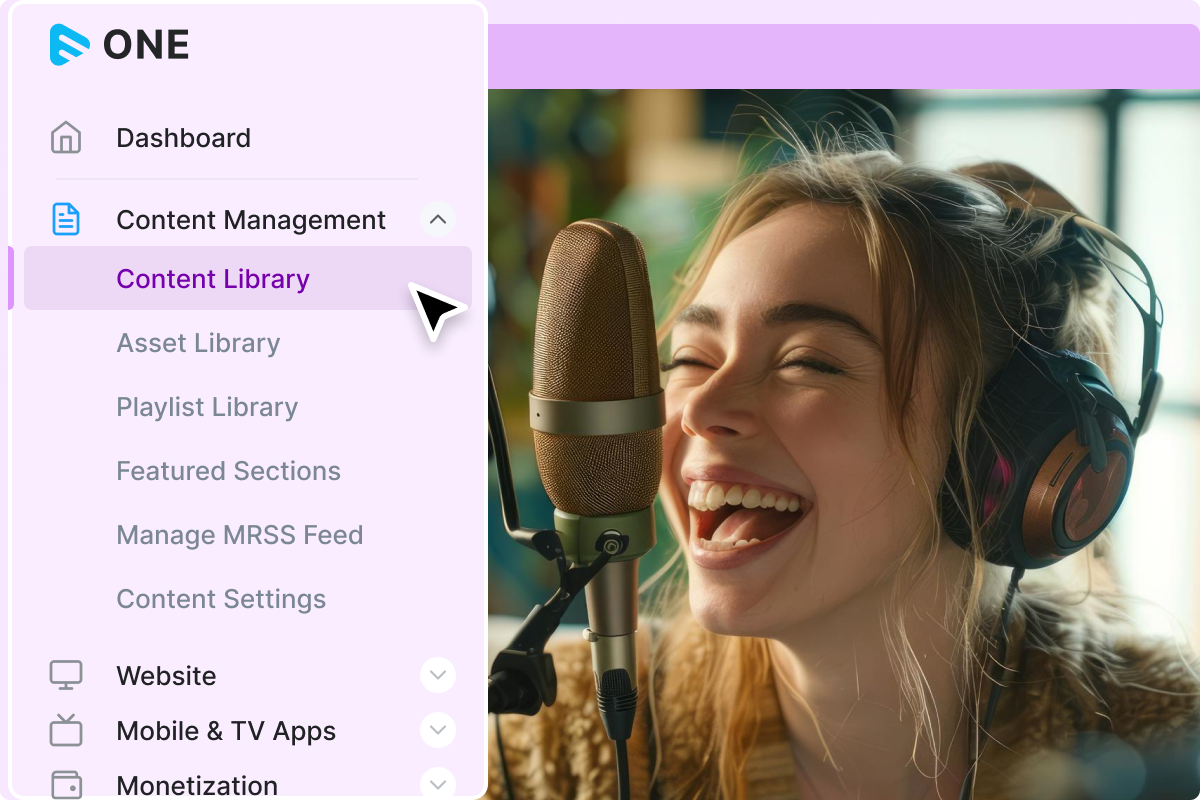Expand the Mobile & TV Apps chevron
1200x800 pixels.
(x=437, y=730)
